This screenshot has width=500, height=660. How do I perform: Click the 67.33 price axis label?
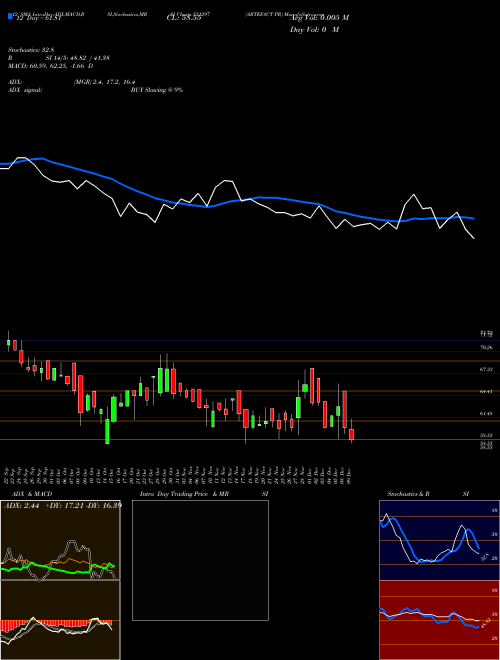(486, 370)
